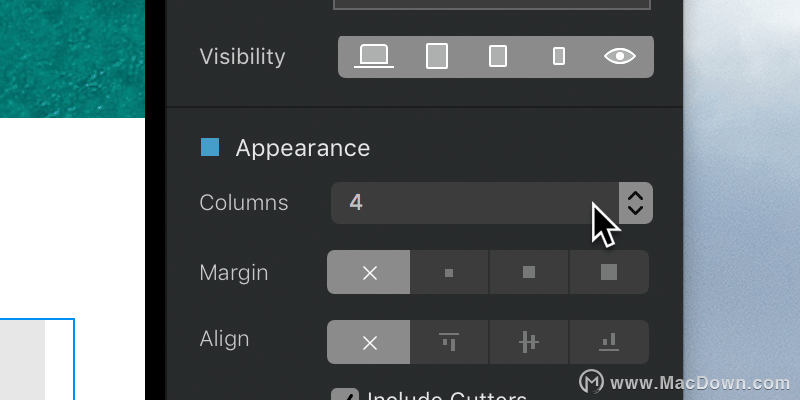Set Margin to none (X)
This screenshot has width=800, height=400.
tap(368, 272)
